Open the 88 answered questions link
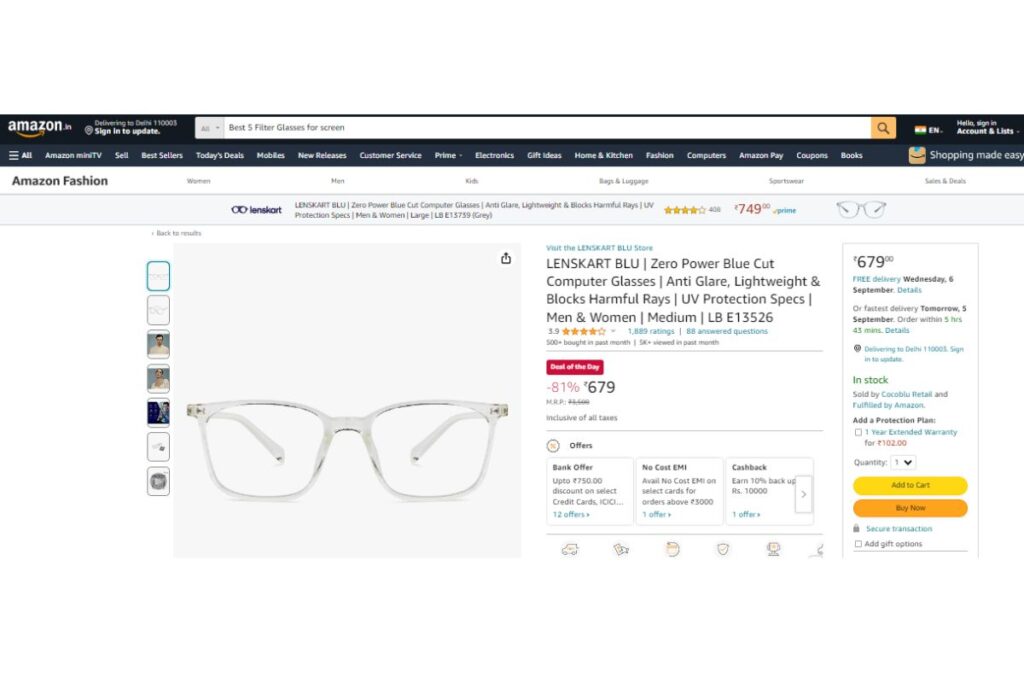This screenshot has height=683, width=1024. tap(727, 332)
